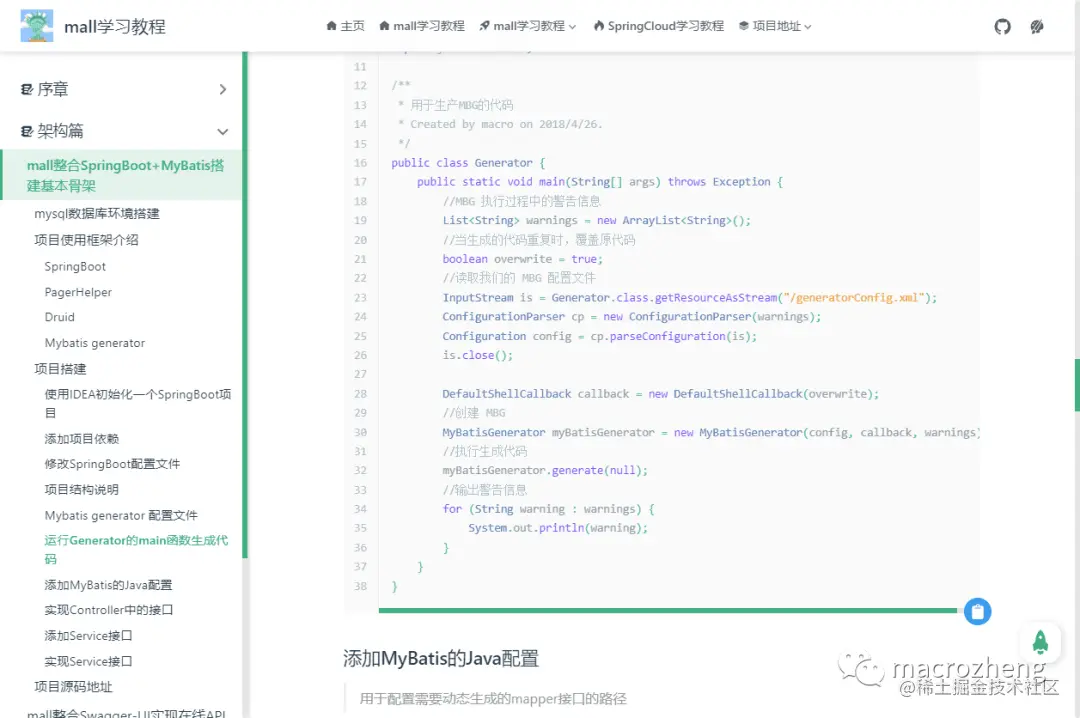
Task: Click generatorConfig.xml string in code
Action: point(853,298)
